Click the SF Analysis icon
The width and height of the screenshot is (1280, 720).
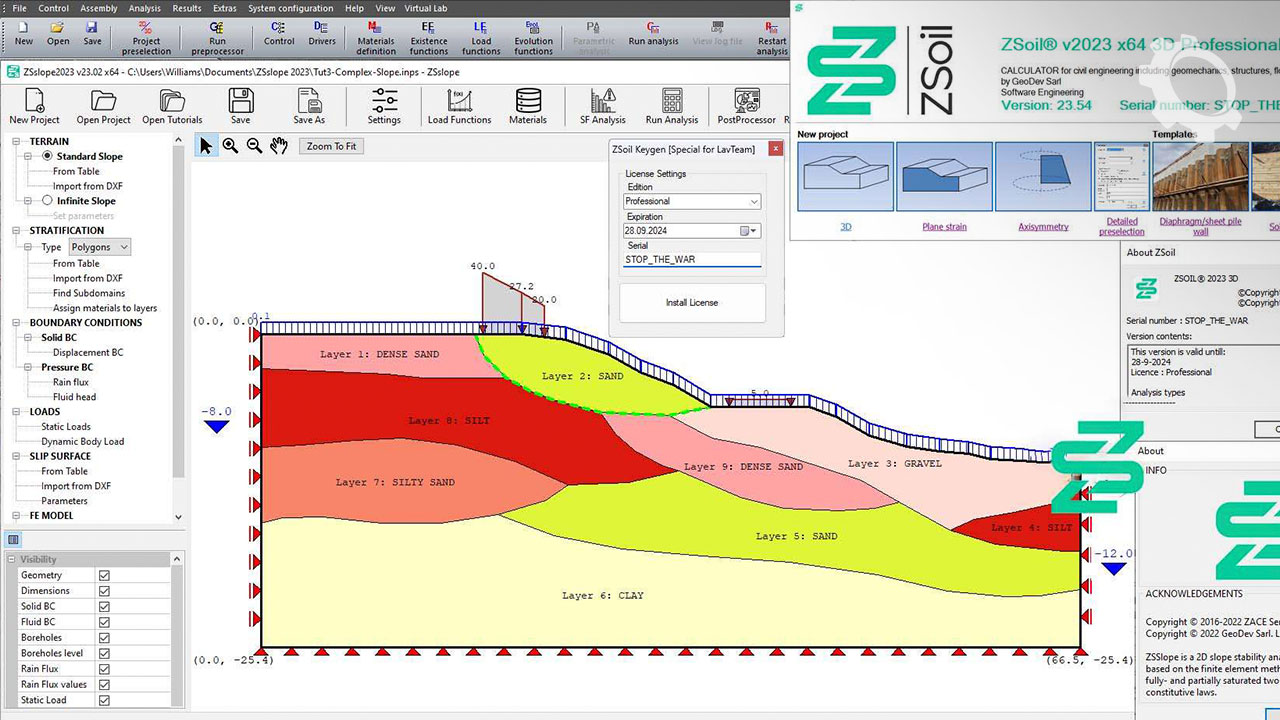click(602, 106)
